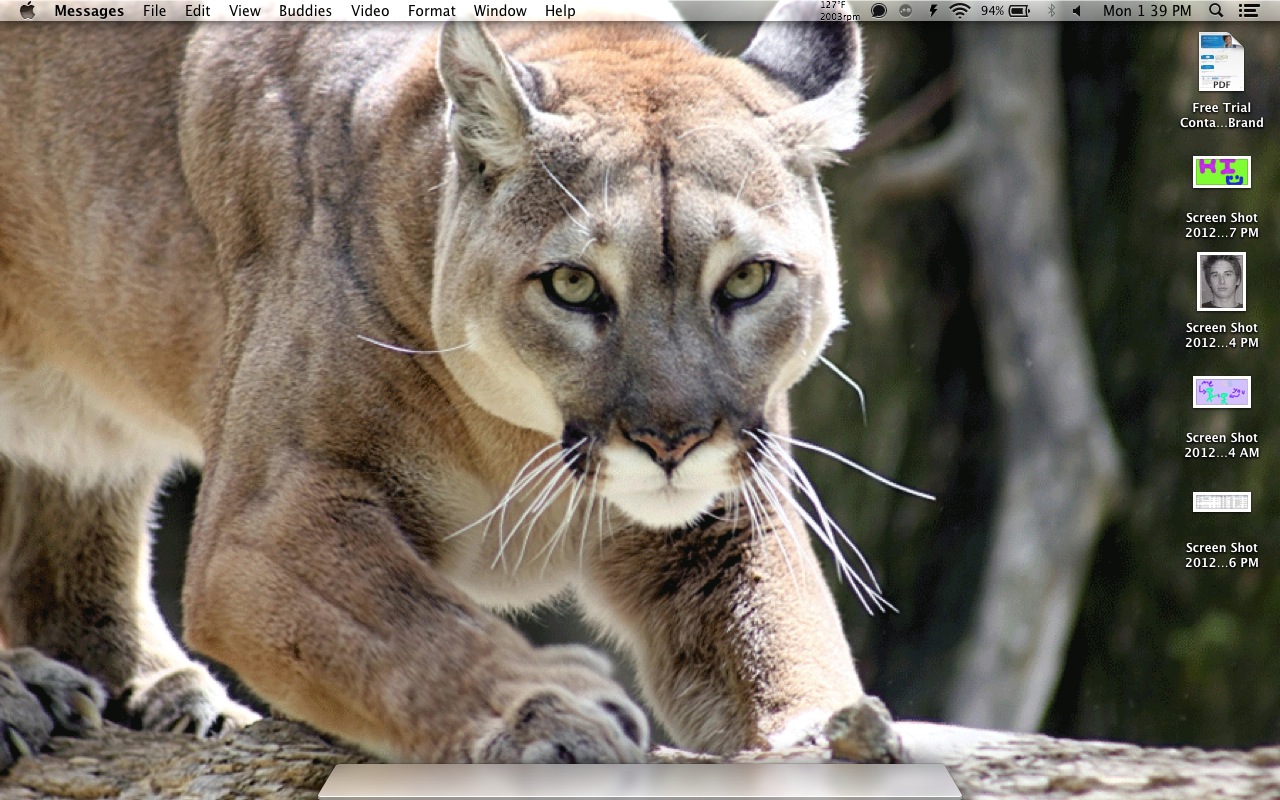Open the Video menu
The height and width of the screenshot is (800, 1280).
click(x=370, y=11)
